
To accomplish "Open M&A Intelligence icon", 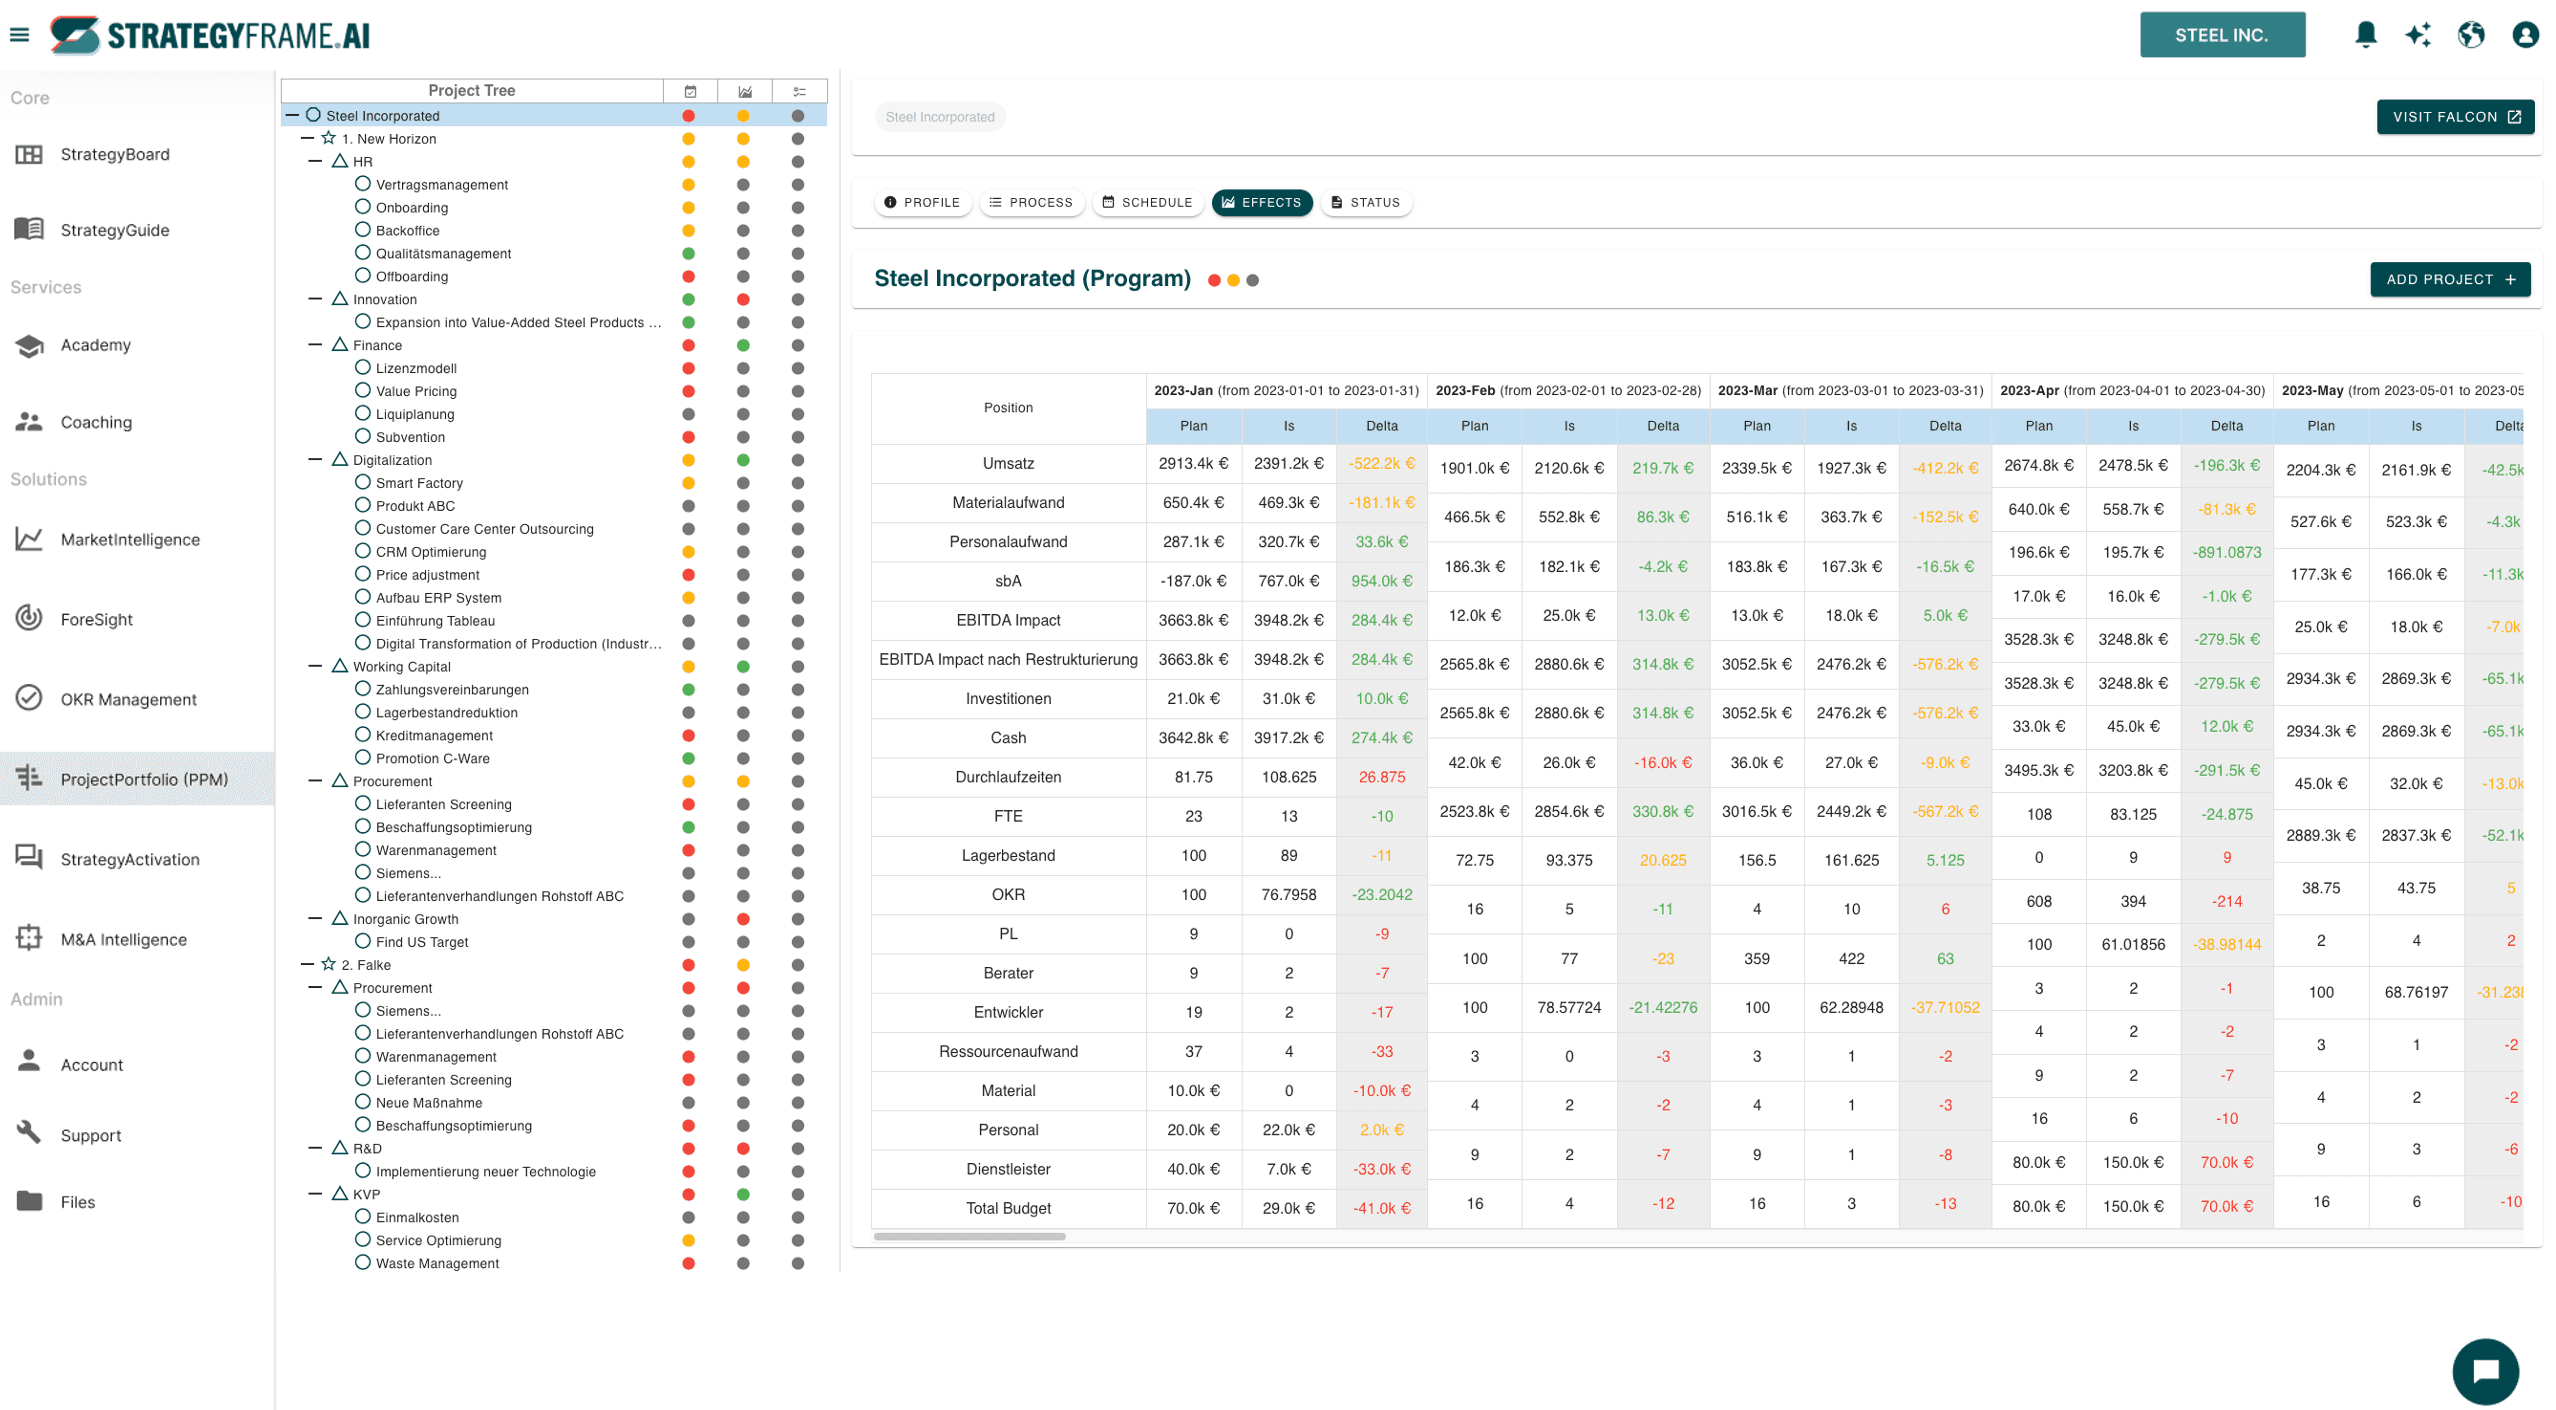I will (x=29, y=938).
